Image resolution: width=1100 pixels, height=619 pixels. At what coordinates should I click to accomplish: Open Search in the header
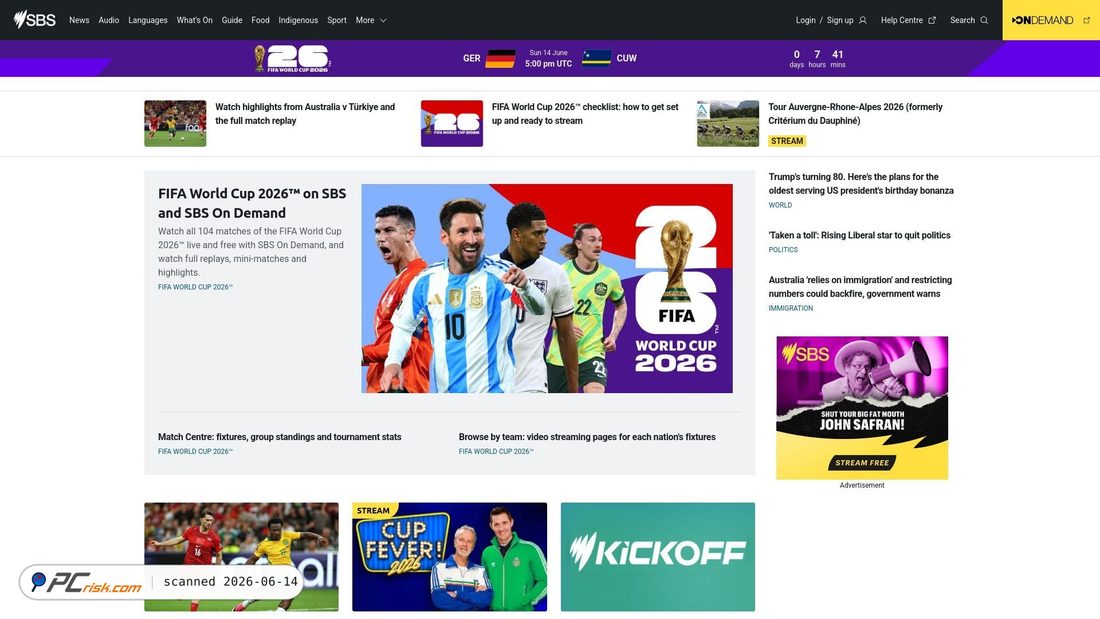pyautogui.click(x=962, y=20)
